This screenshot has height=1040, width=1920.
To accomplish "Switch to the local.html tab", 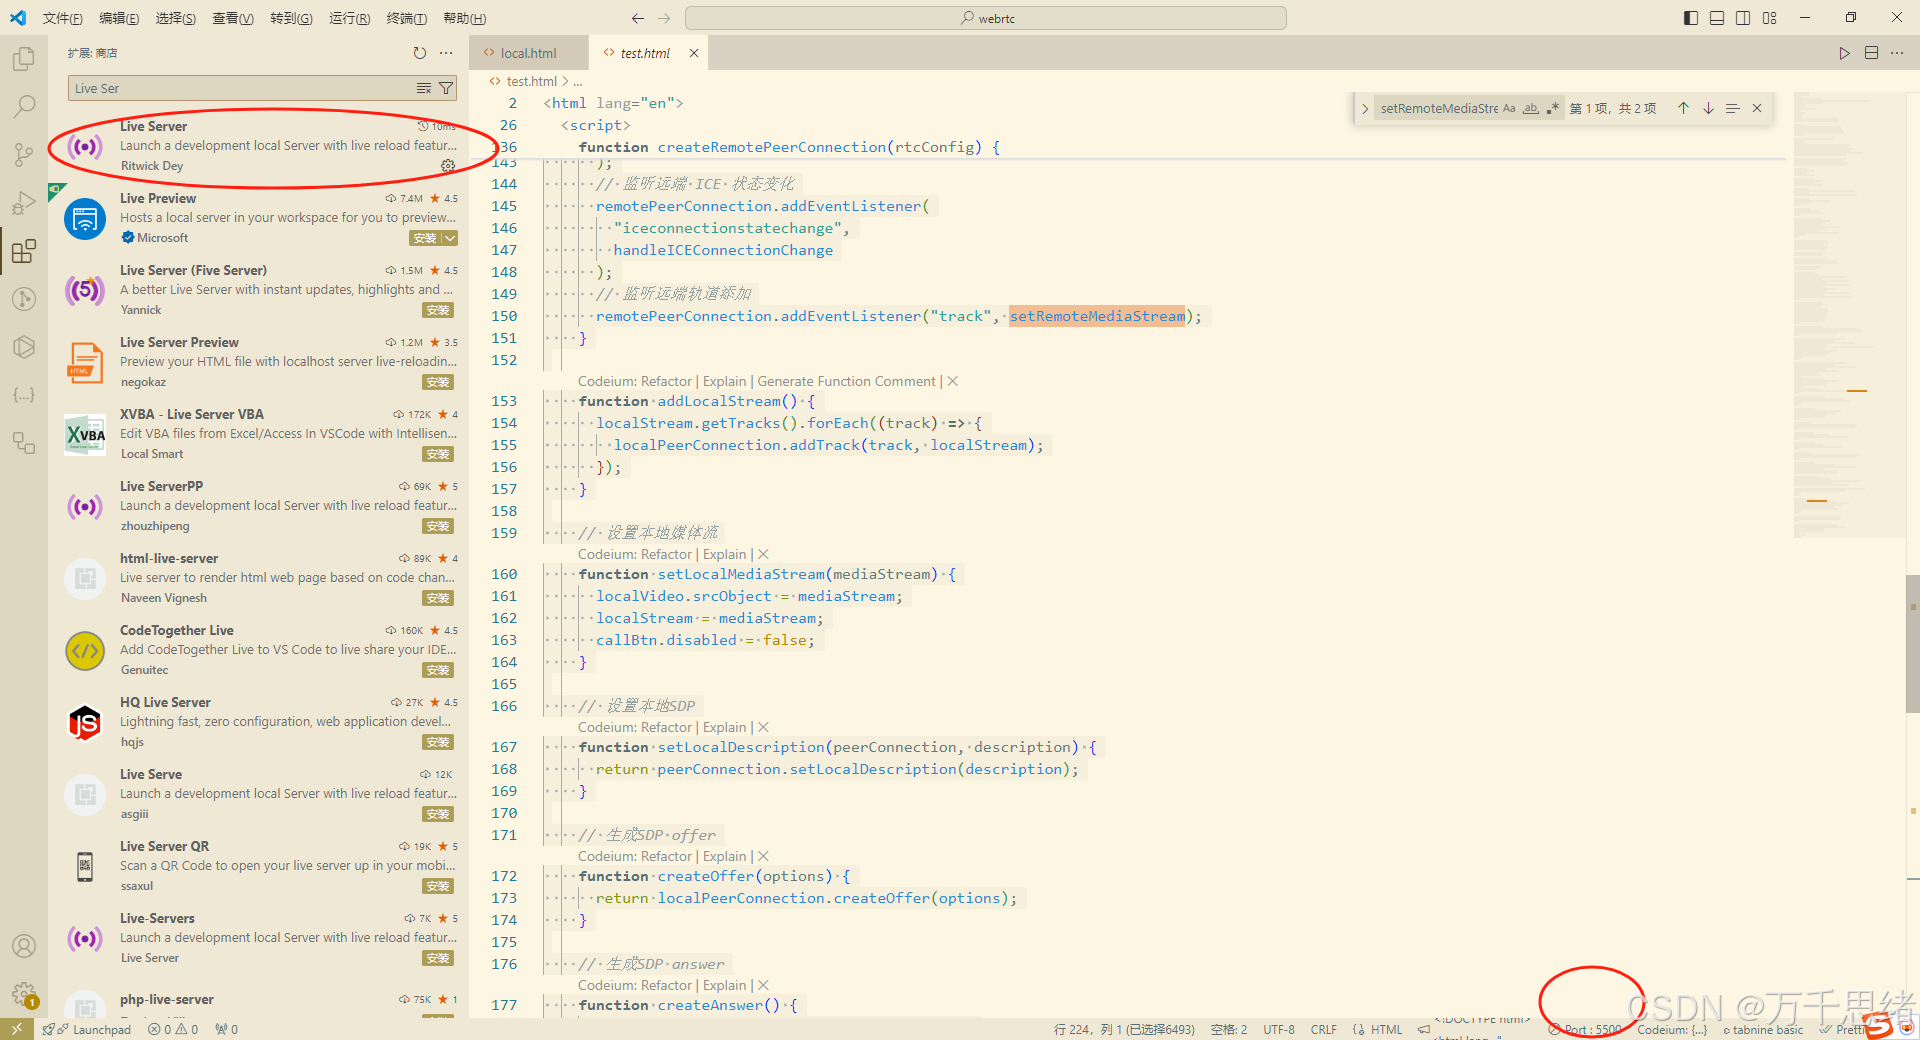I will click(x=528, y=53).
